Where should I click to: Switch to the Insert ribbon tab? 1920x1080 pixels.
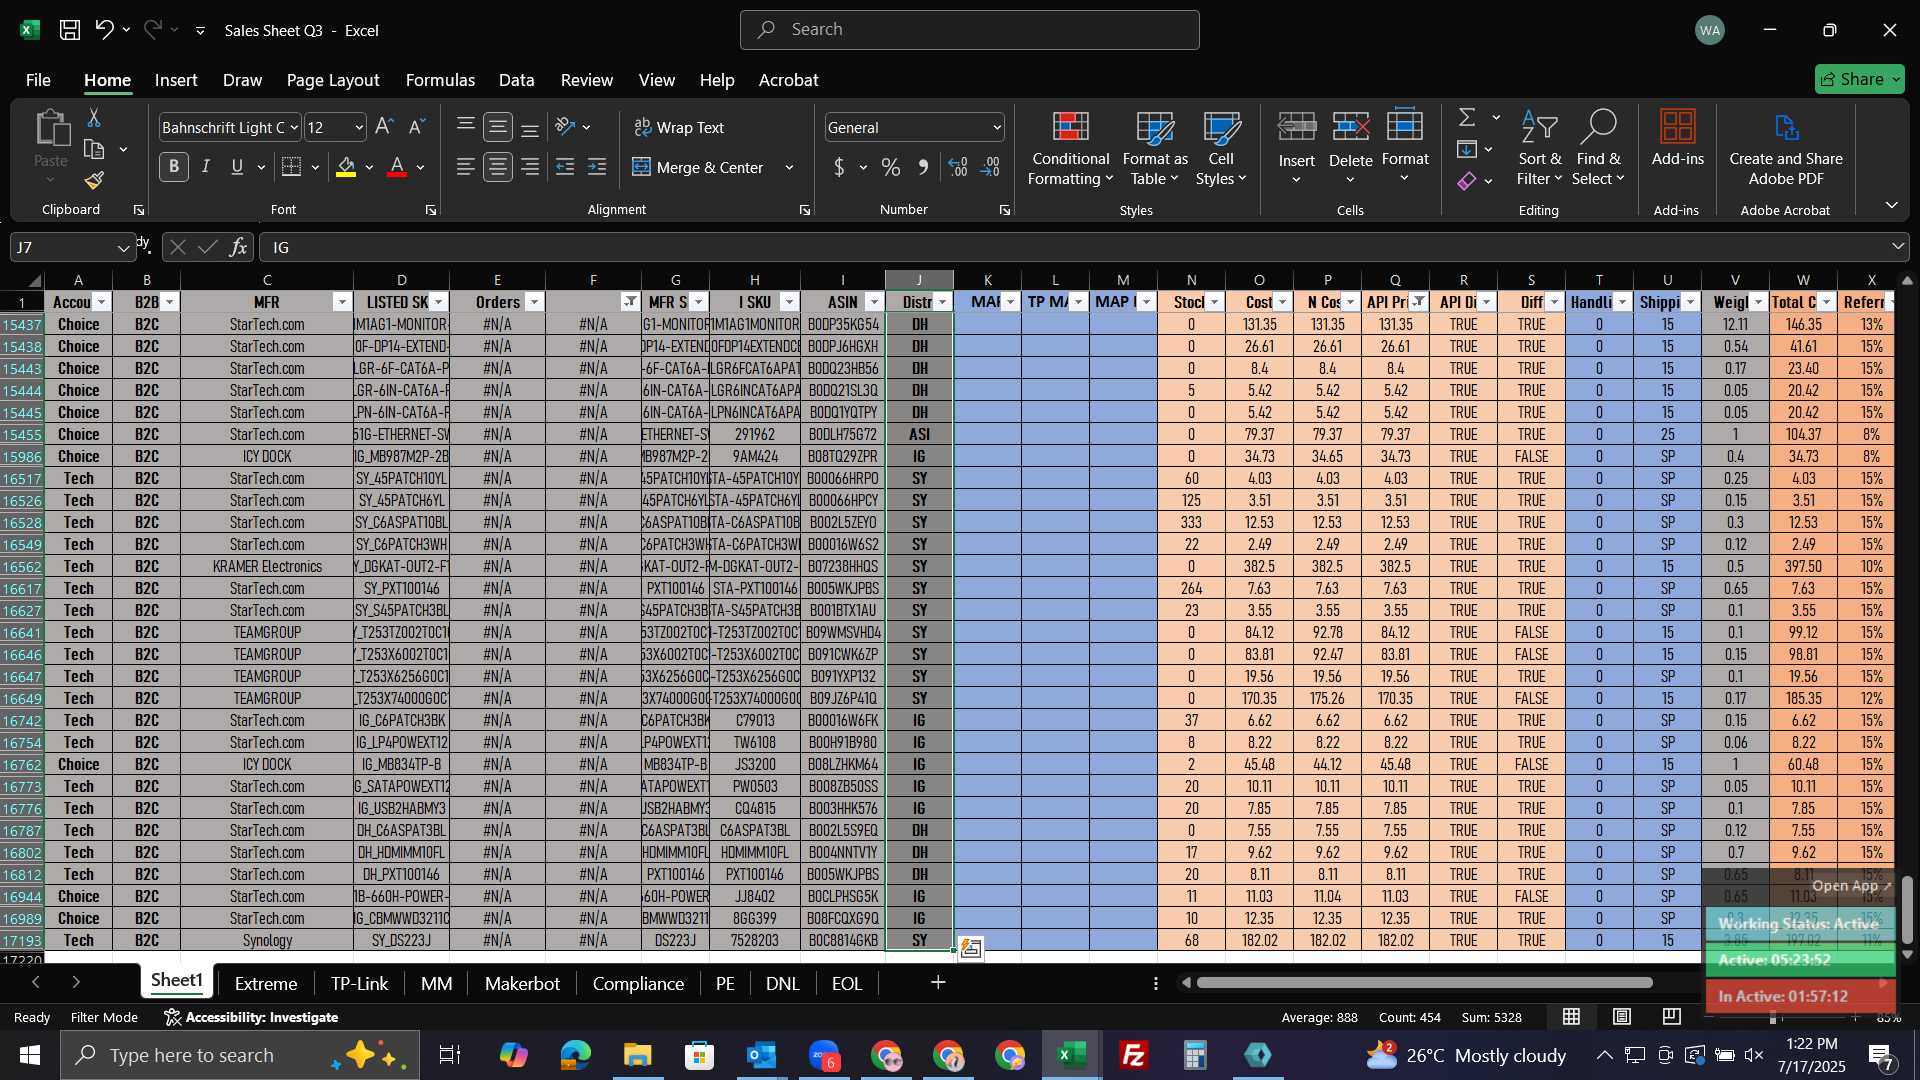(x=176, y=80)
